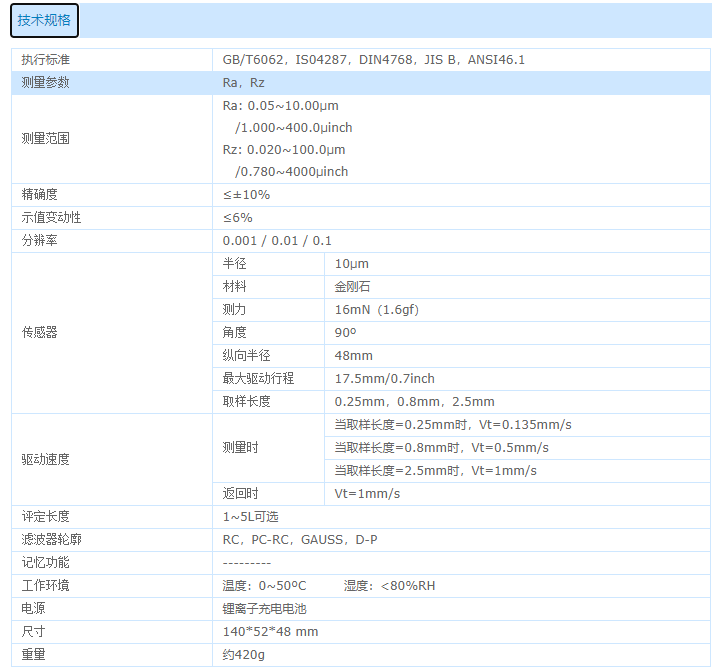
Task: Click the Vt=0.135mm/s speed row
Action: [452, 425]
